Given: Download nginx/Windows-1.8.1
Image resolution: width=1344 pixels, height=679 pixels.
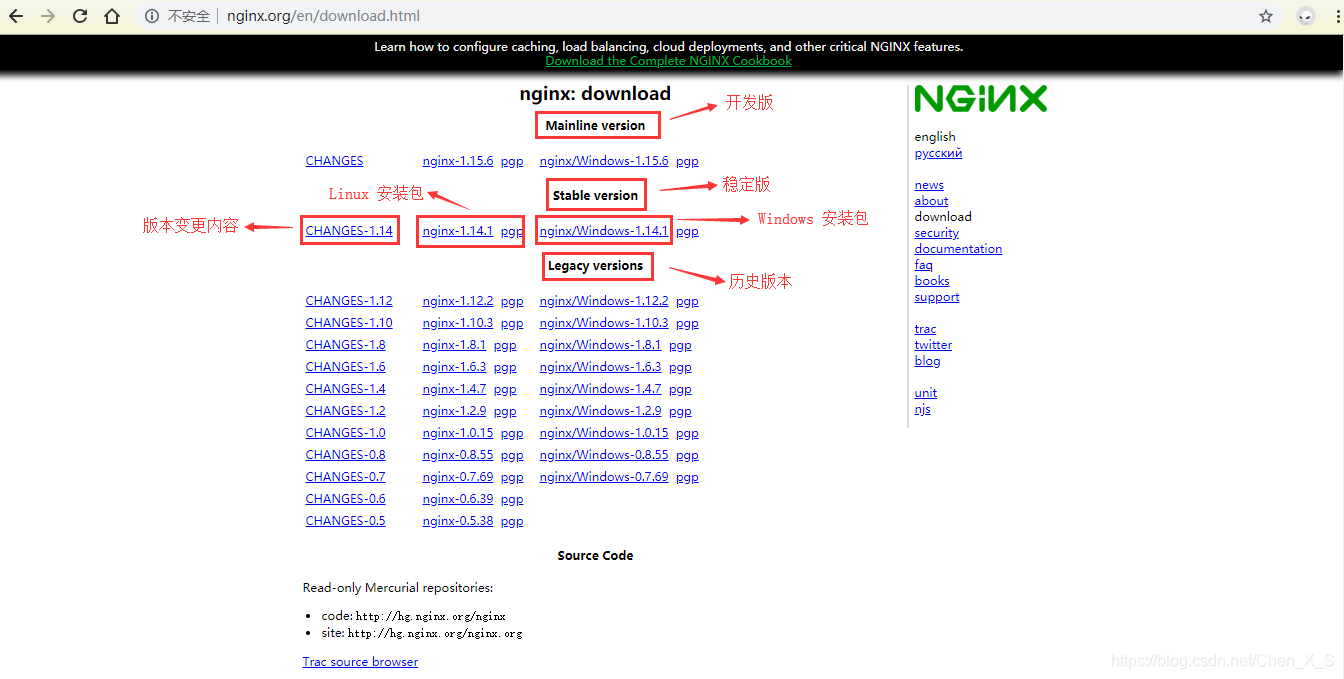Looking at the screenshot, I should 600,345.
